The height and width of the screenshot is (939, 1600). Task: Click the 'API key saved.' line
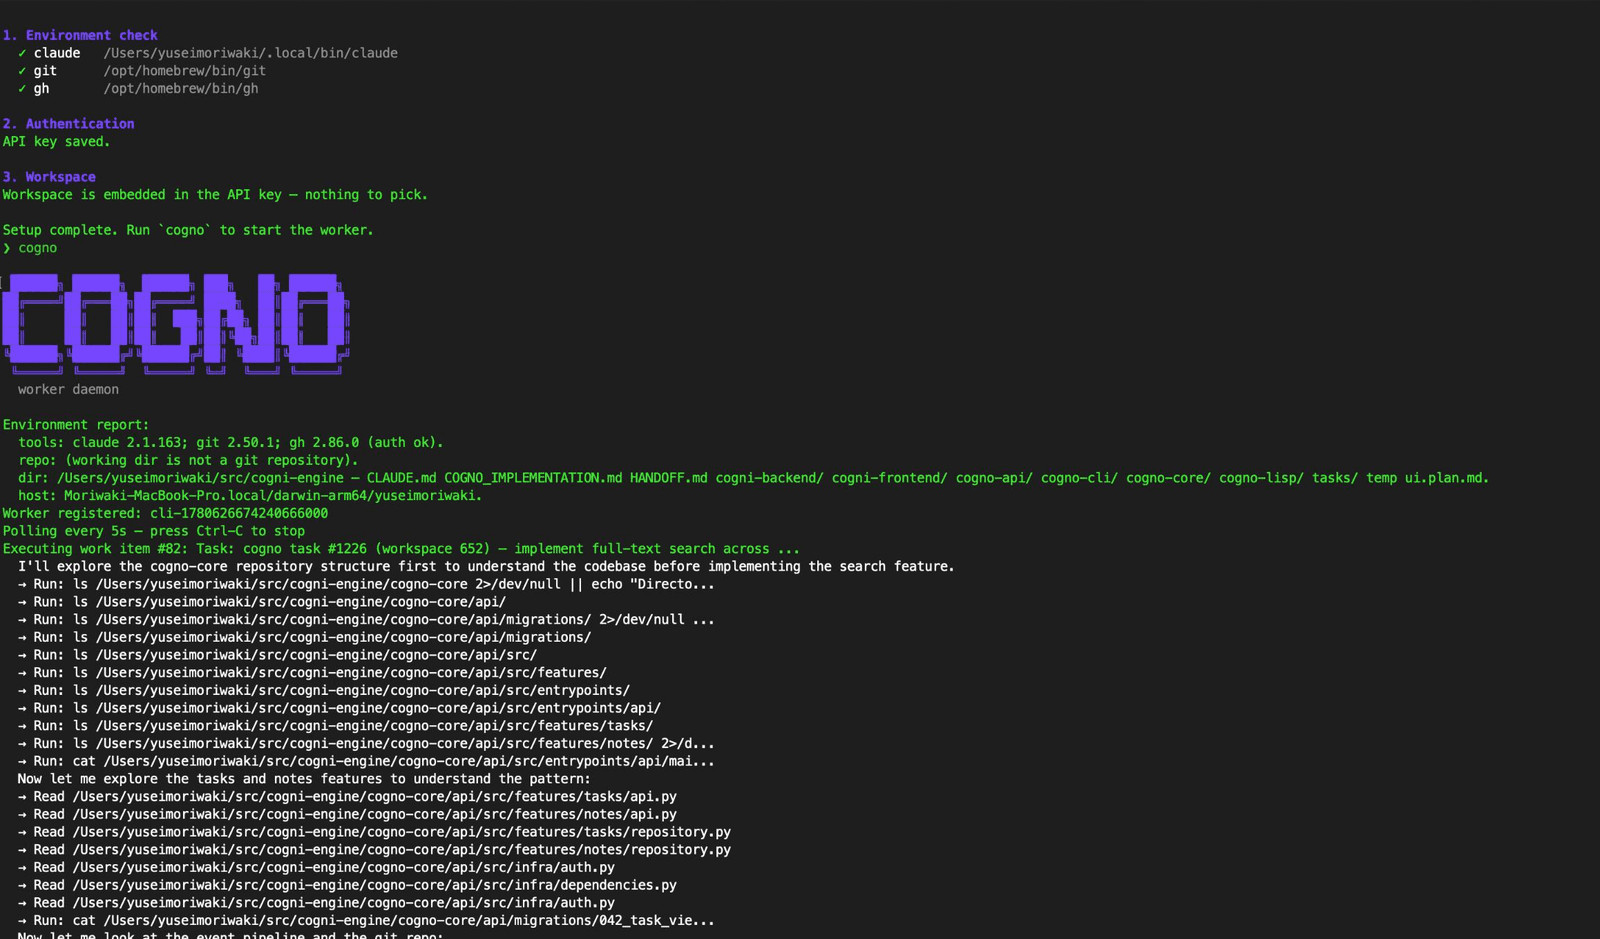(56, 142)
